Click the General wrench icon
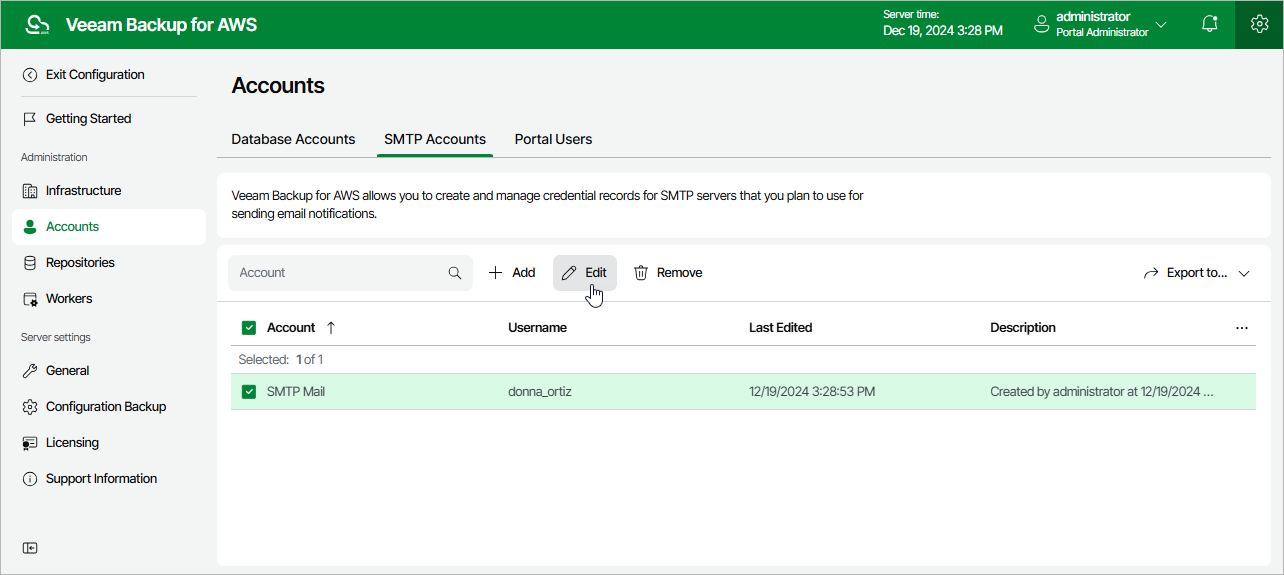Image resolution: width=1284 pixels, height=575 pixels. [30, 371]
